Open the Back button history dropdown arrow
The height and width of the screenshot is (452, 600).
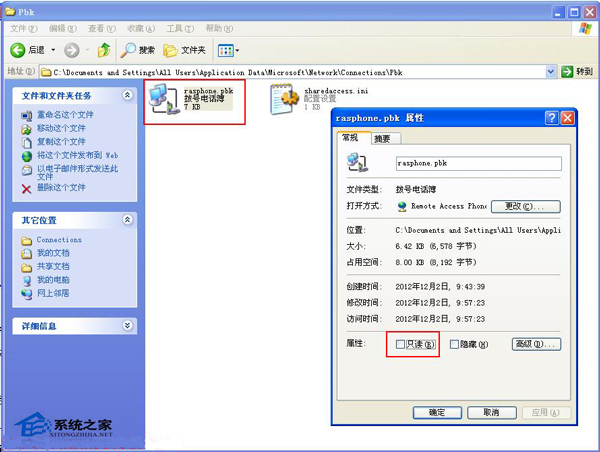point(53,50)
